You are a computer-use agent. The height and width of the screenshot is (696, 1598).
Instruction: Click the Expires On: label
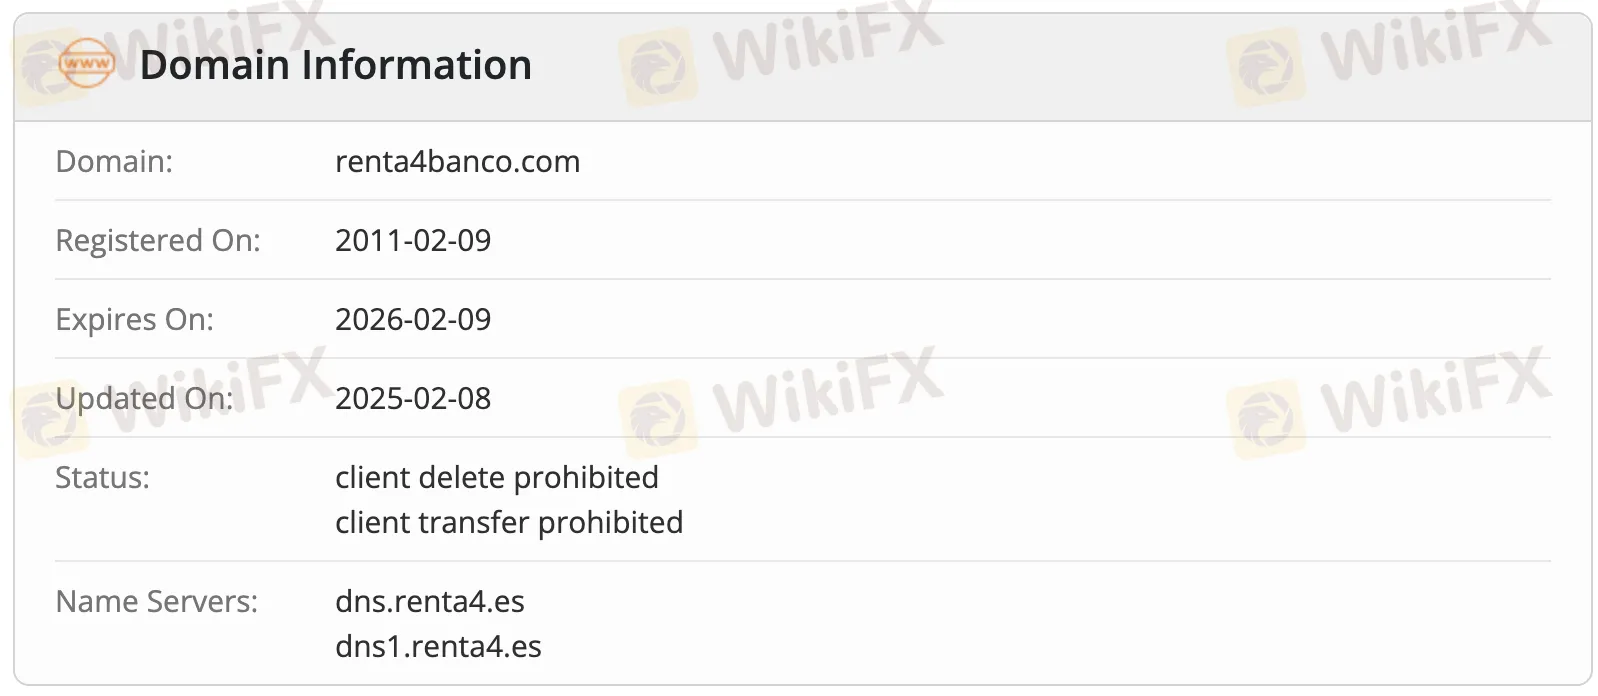click(134, 319)
